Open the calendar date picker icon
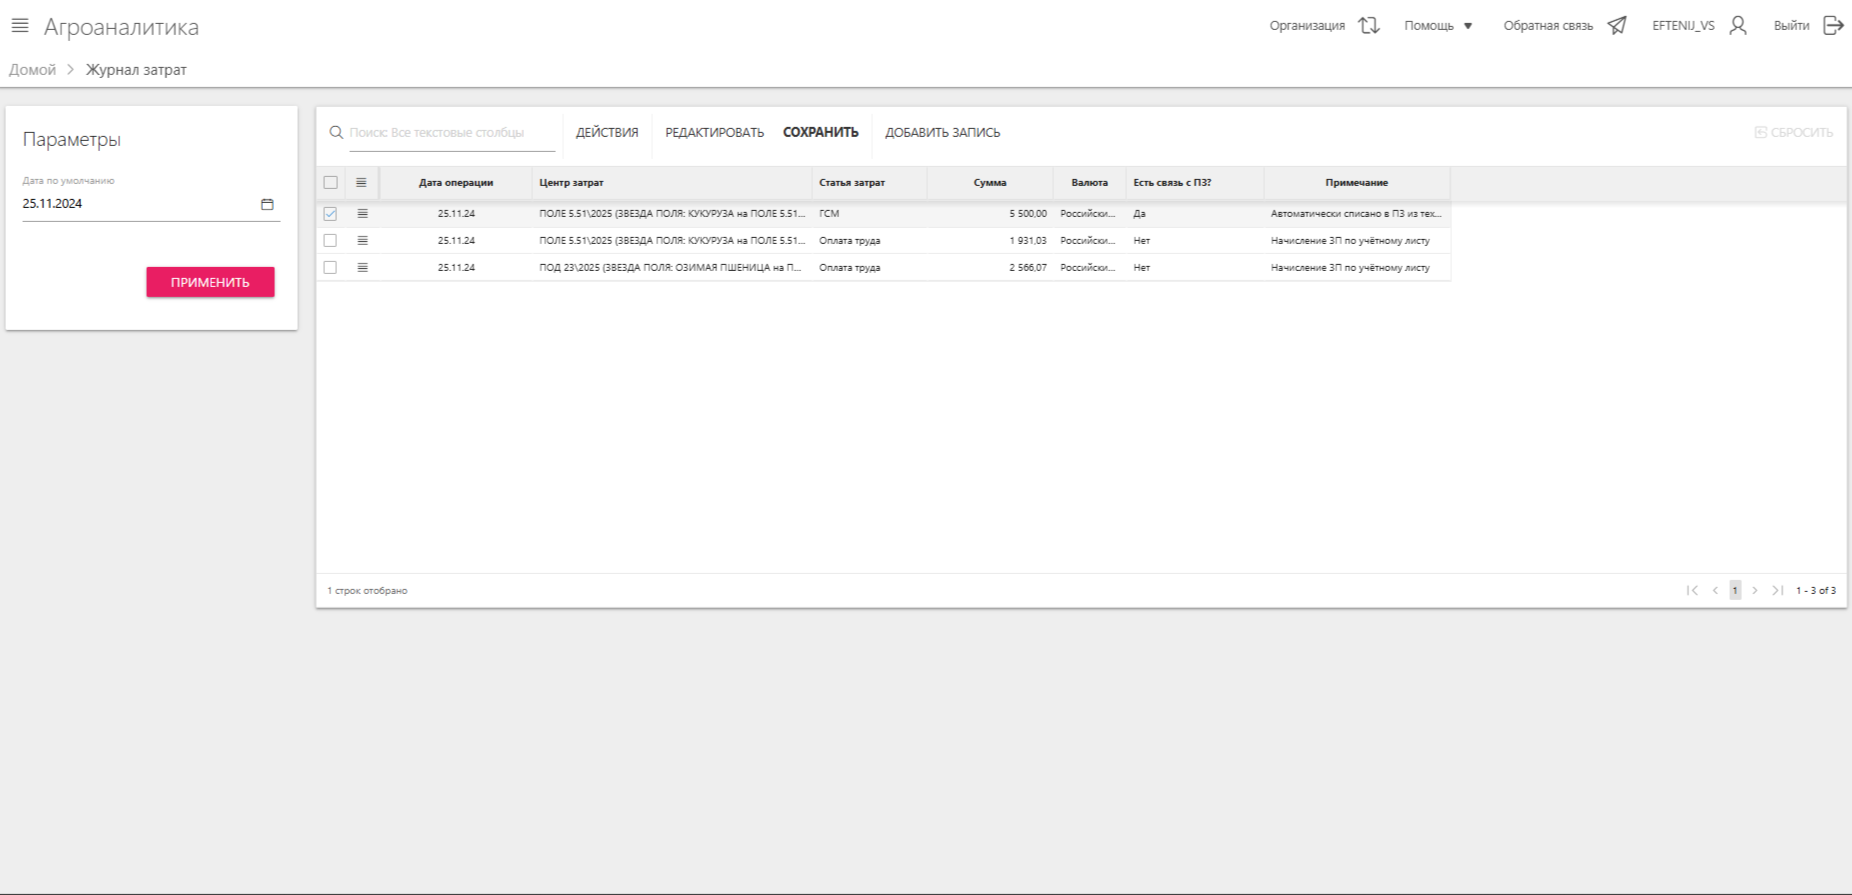 pos(267,204)
